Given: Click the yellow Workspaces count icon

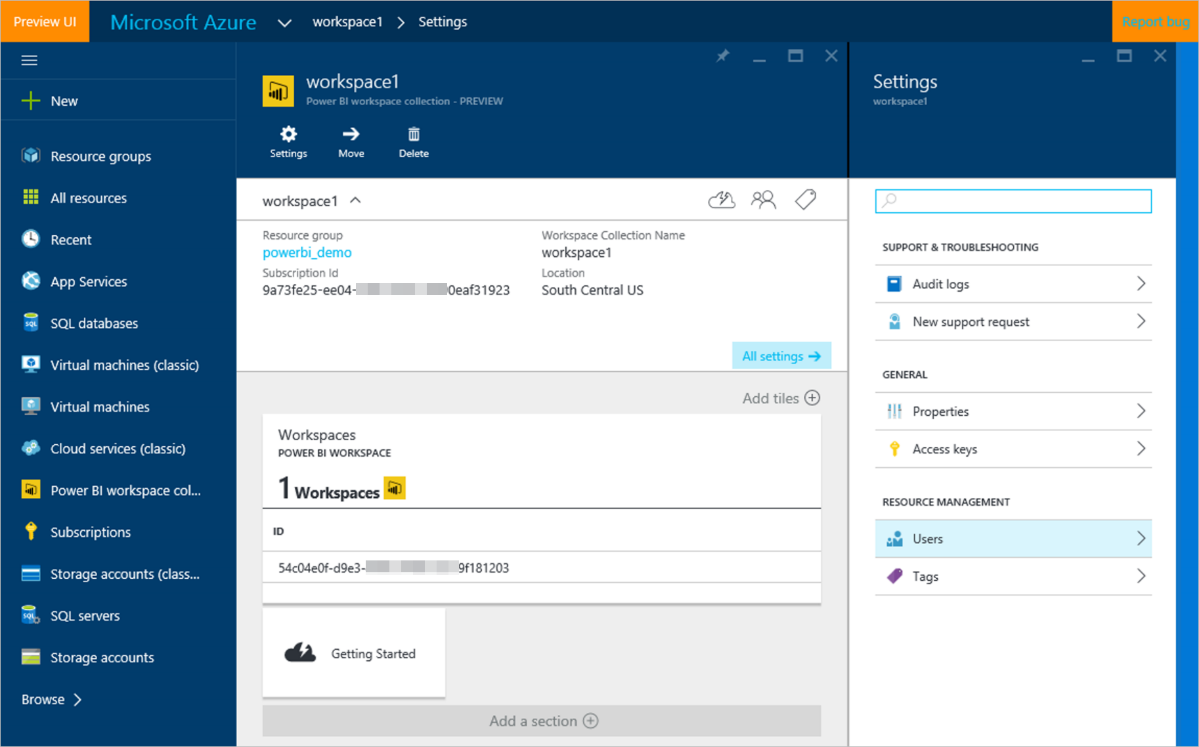Looking at the screenshot, I should pyautogui.click(x=395, y=488).
